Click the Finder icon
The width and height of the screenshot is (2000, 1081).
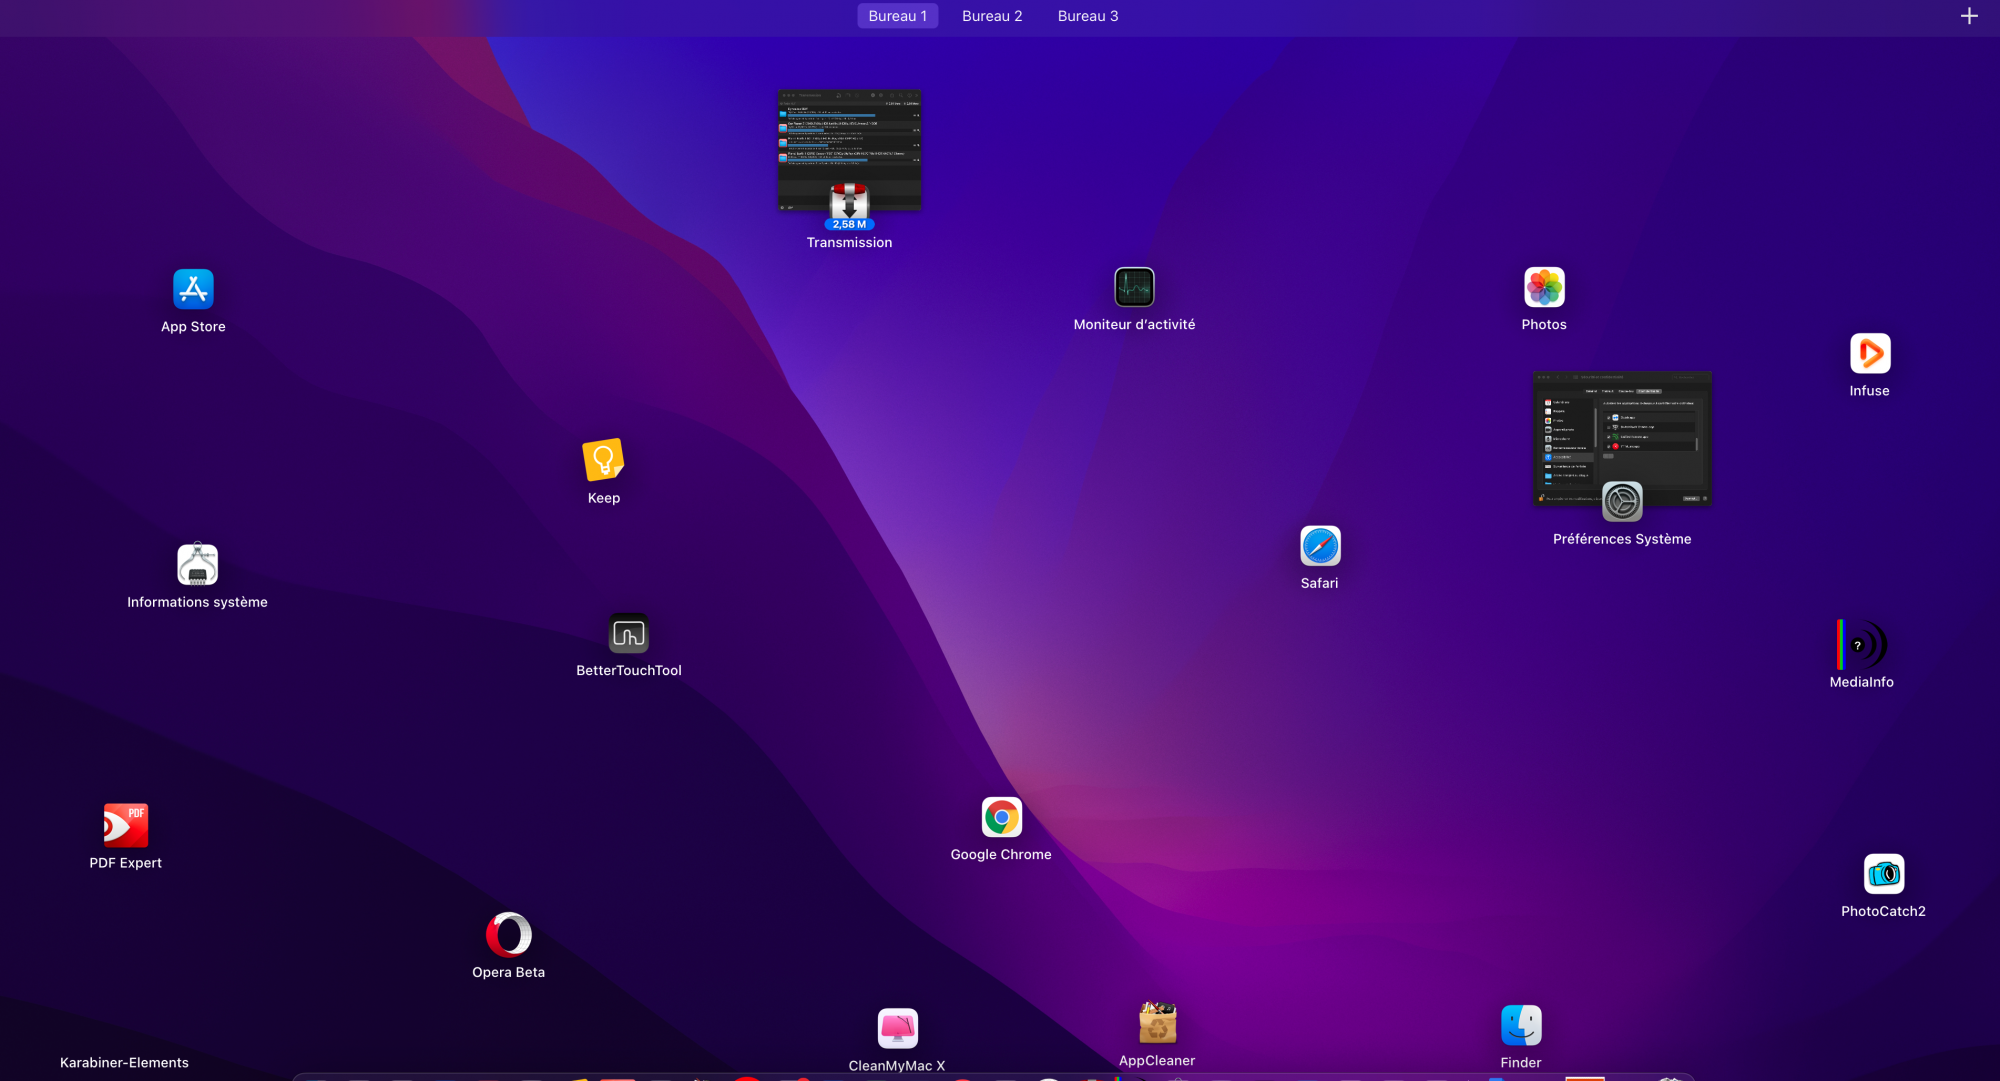click(1521, 1025)
